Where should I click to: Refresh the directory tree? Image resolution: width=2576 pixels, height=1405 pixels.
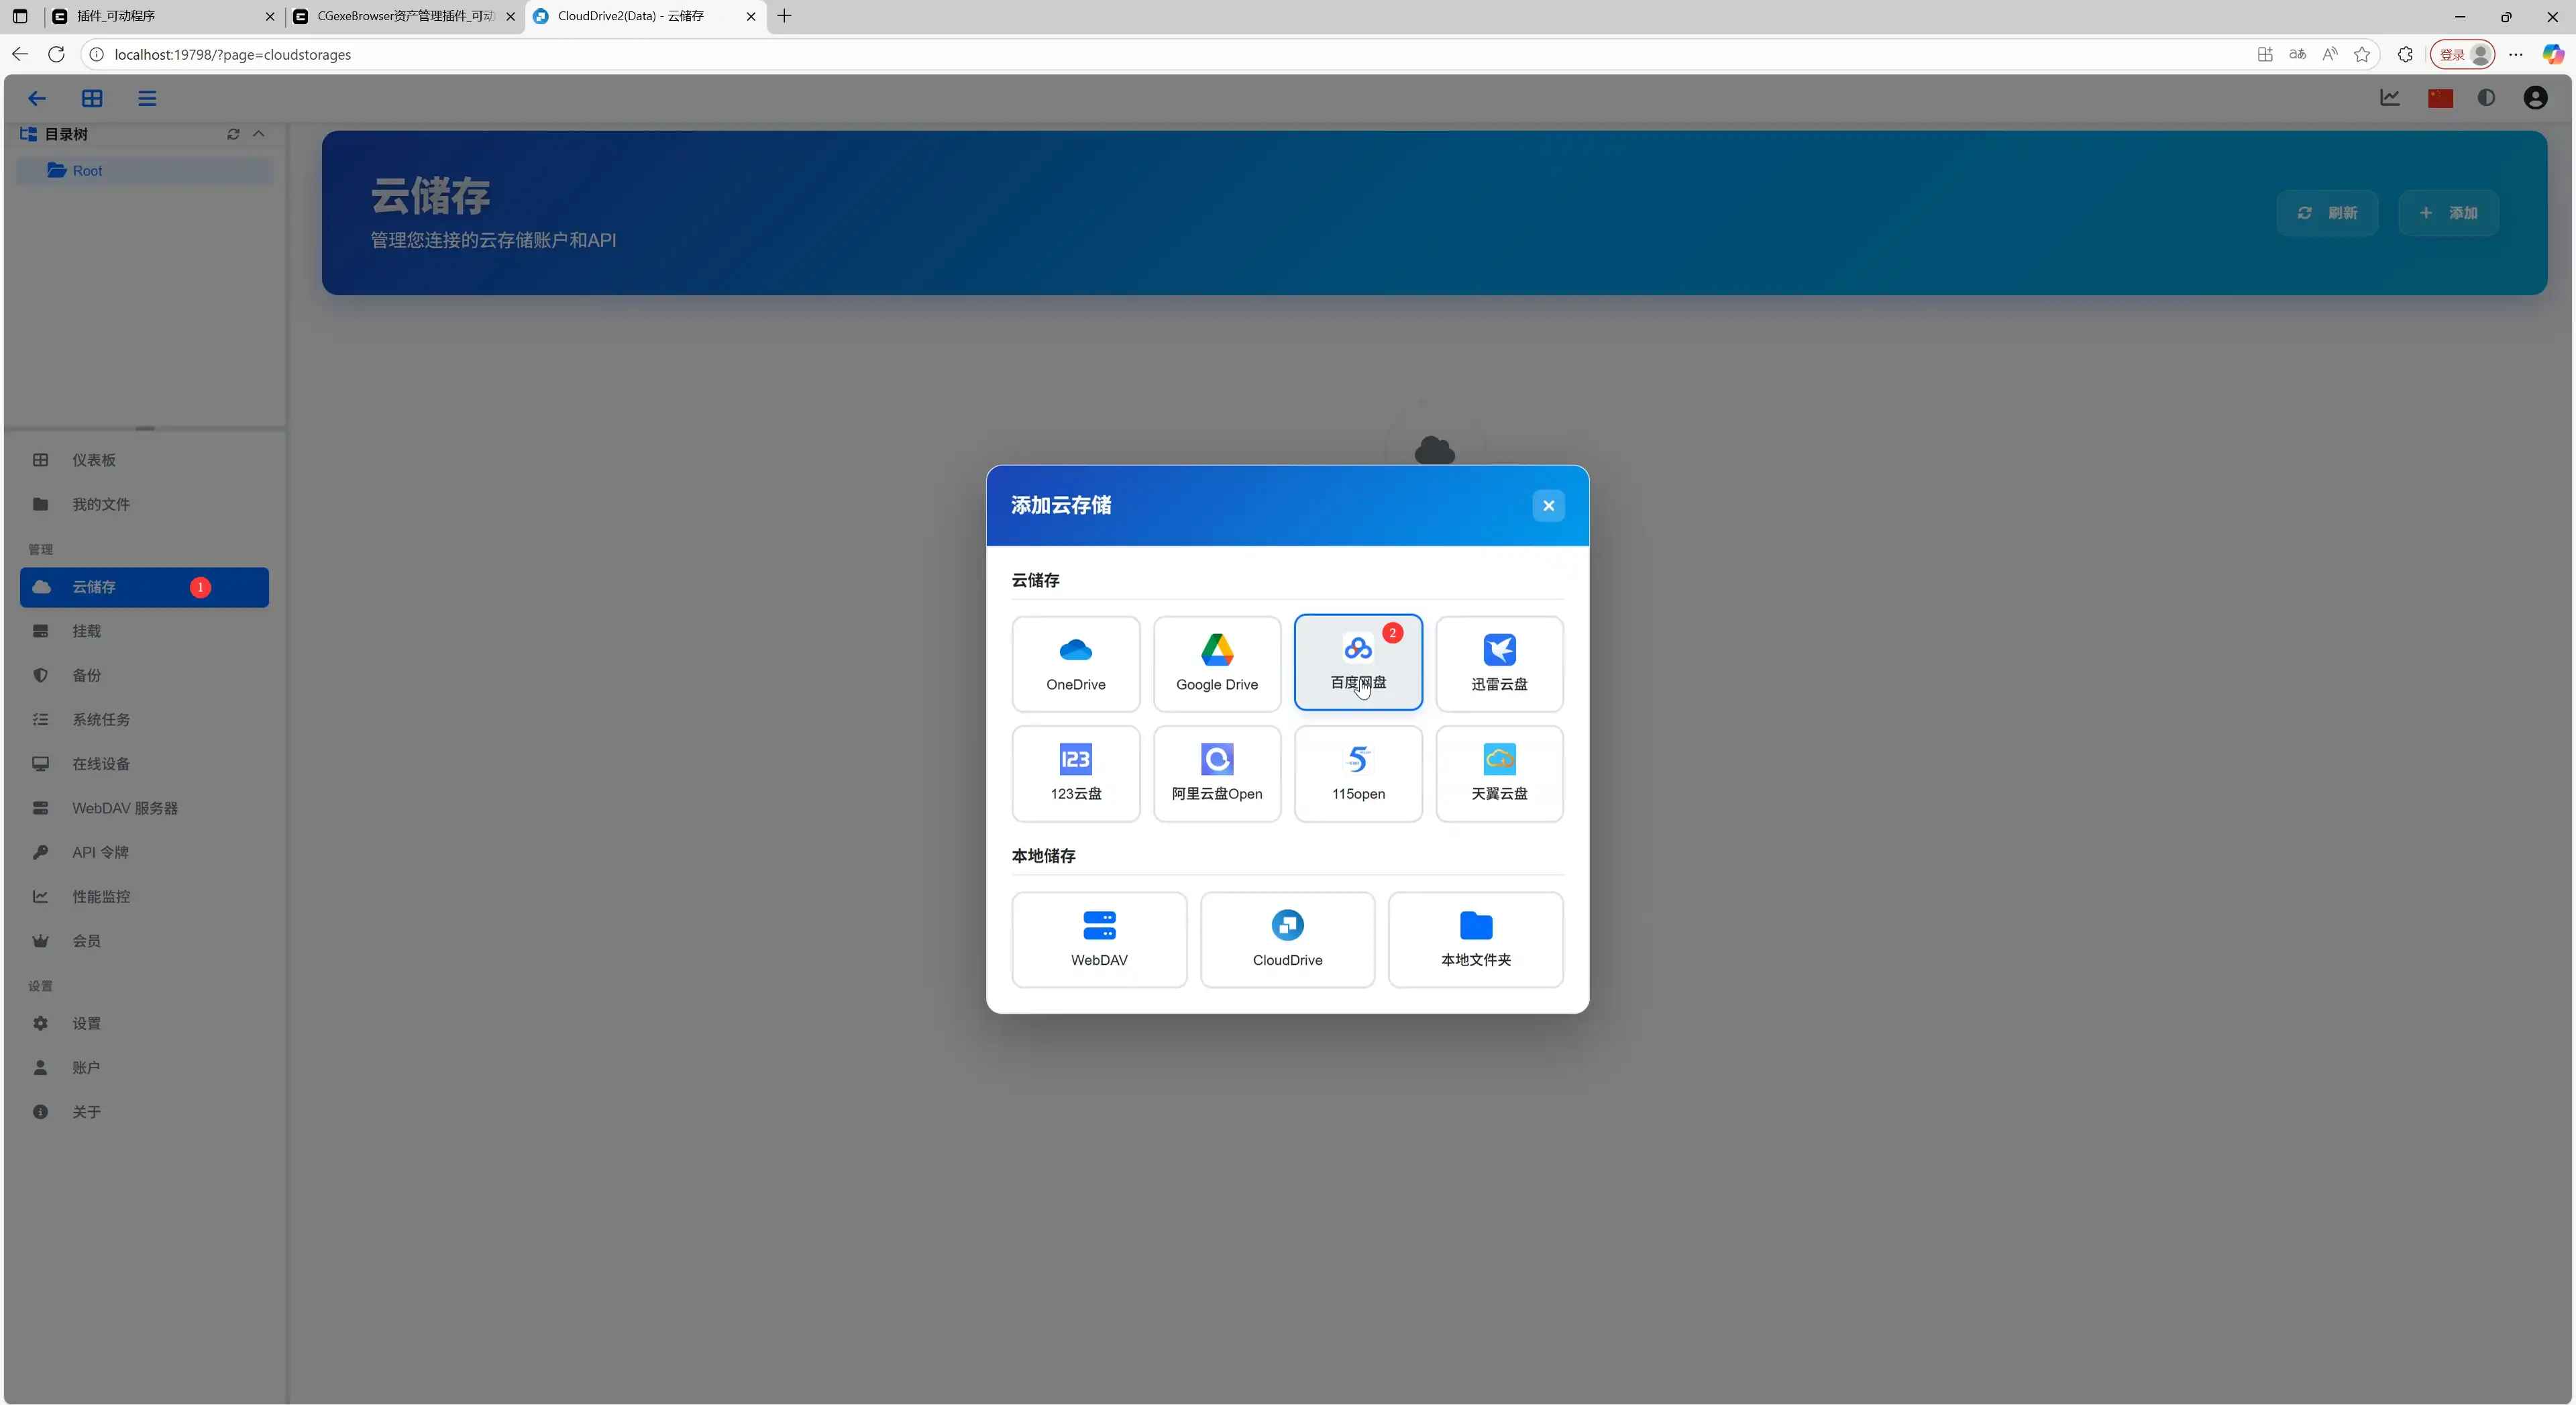233,133
